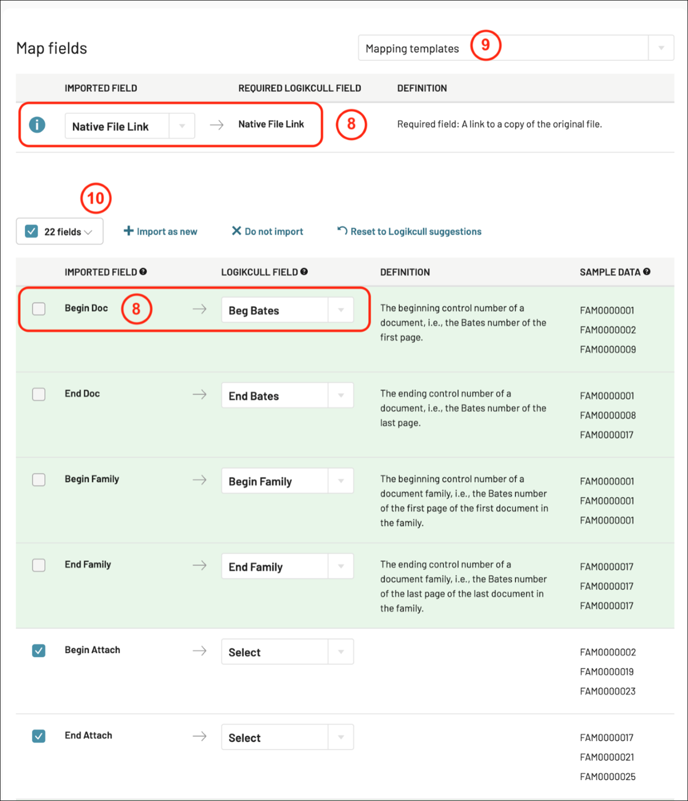688x801 pixels.
Task: Uncheck the End Attach row checkbox
Action: click(39, 736)
